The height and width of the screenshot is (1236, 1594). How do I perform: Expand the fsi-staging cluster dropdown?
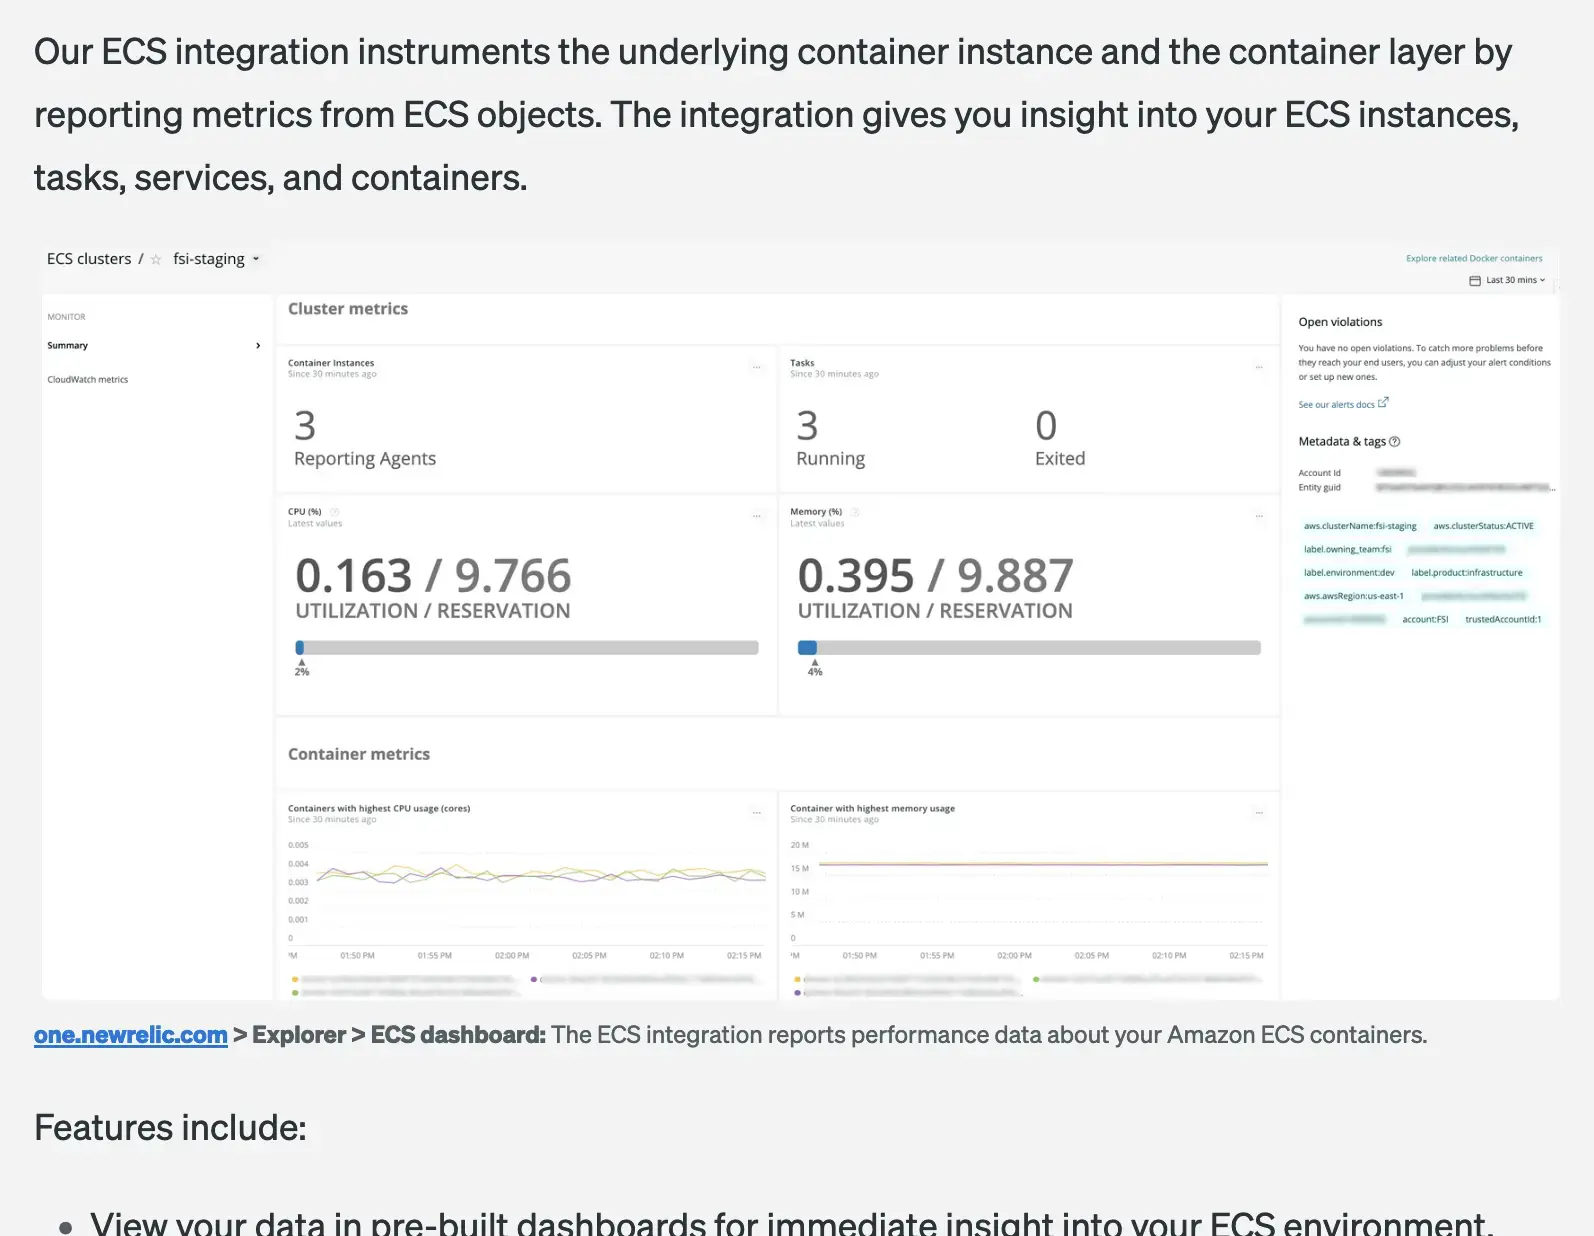[256, 259]
